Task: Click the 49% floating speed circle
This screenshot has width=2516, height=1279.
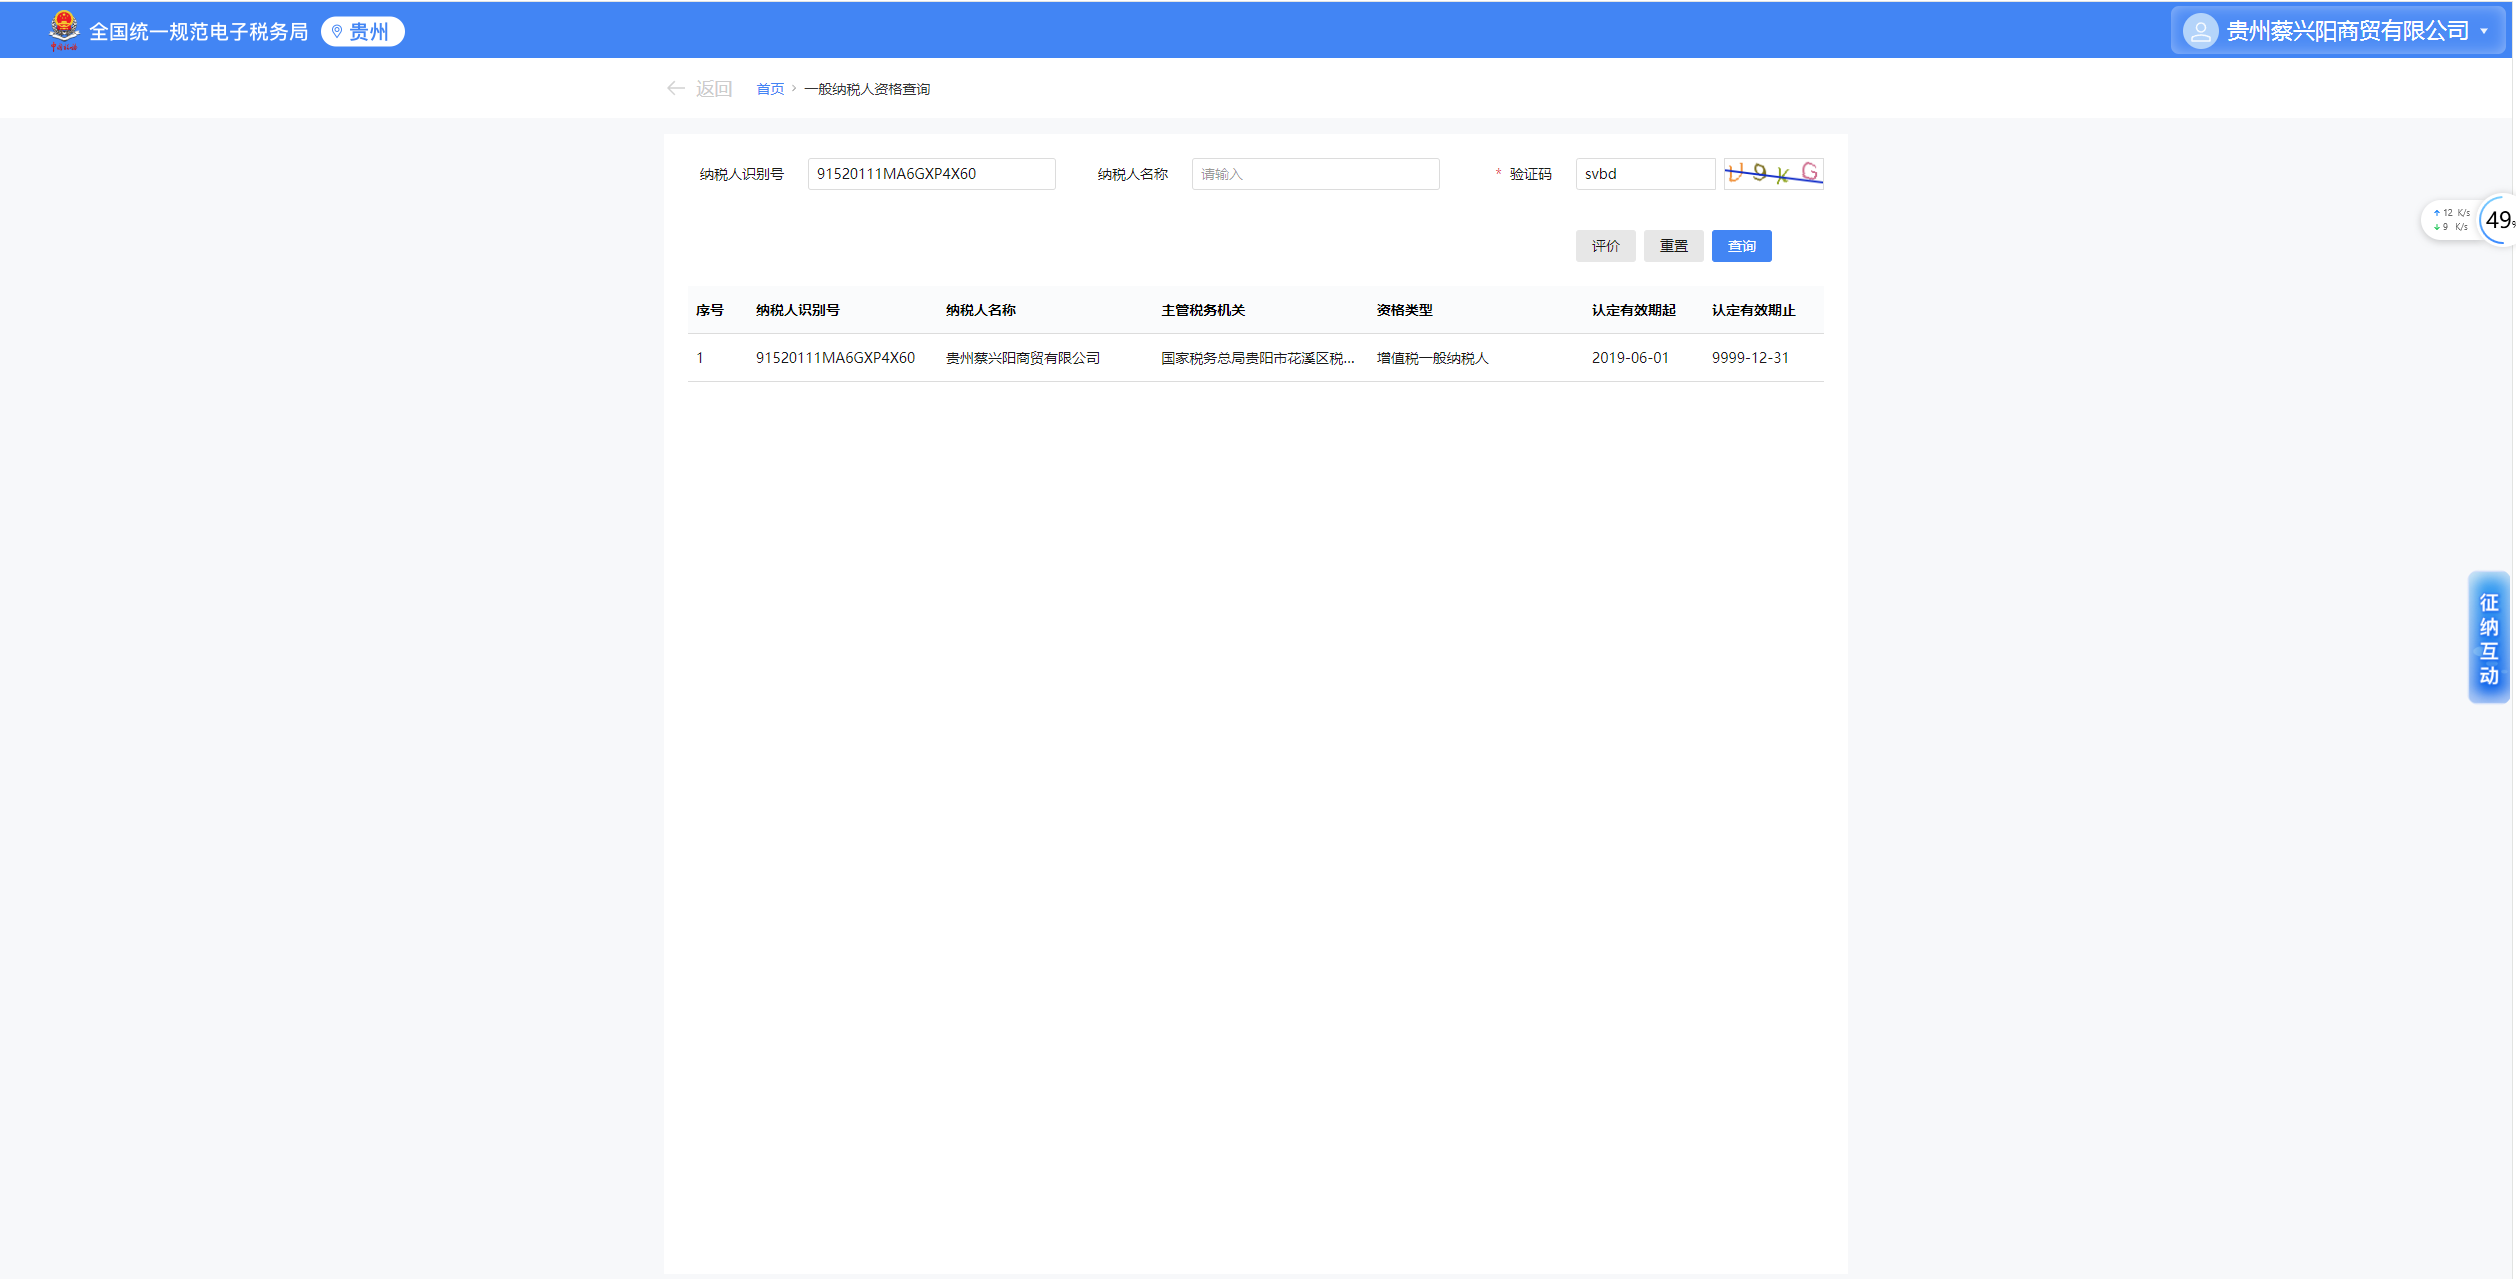Action: (2499, 220)
